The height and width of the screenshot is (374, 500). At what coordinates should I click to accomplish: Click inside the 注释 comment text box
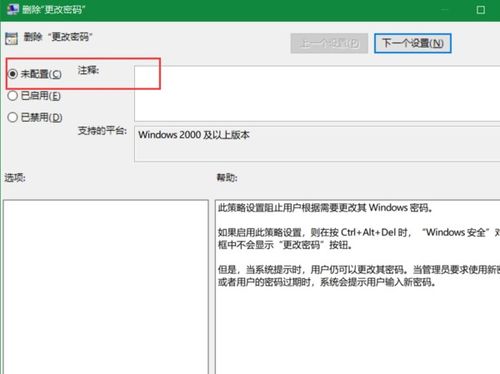pyautogui.click(x=317, y=94)
